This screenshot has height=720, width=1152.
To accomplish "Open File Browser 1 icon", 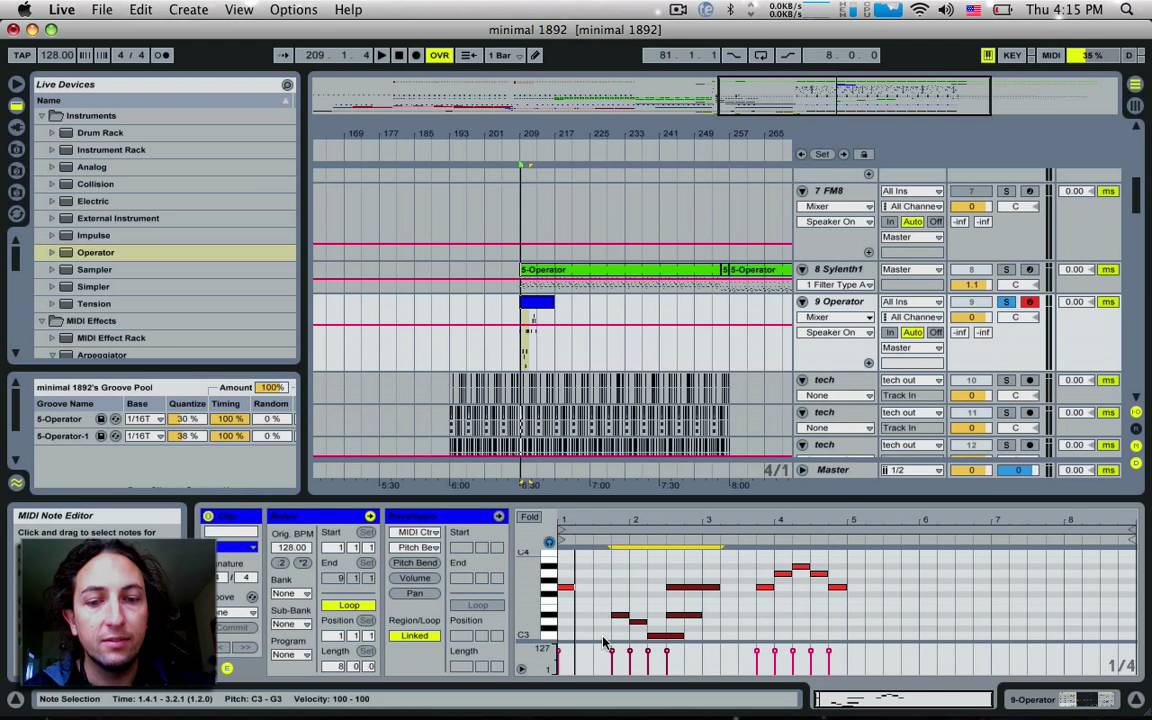I will tap(16, 149).
